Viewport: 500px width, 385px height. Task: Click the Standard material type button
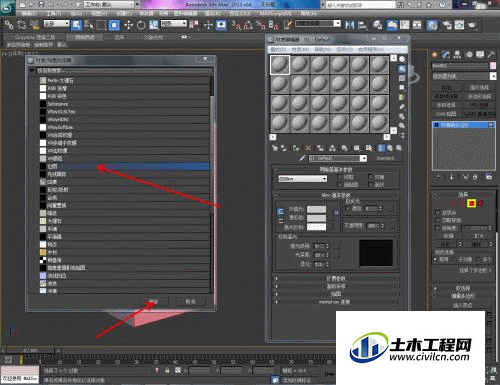(386, 158)
